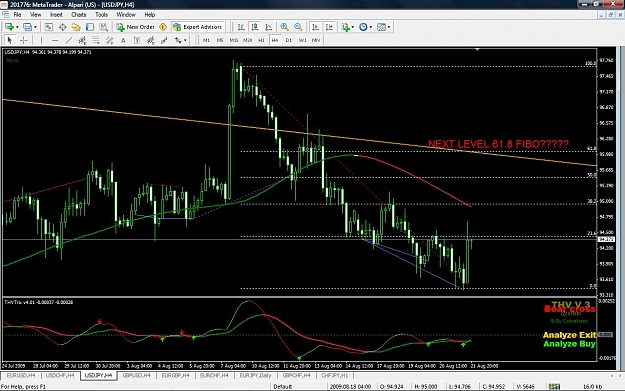Expand the Periods dropdown arrow
This screenshot has height=391, width=625.
[x=371, y=27]
